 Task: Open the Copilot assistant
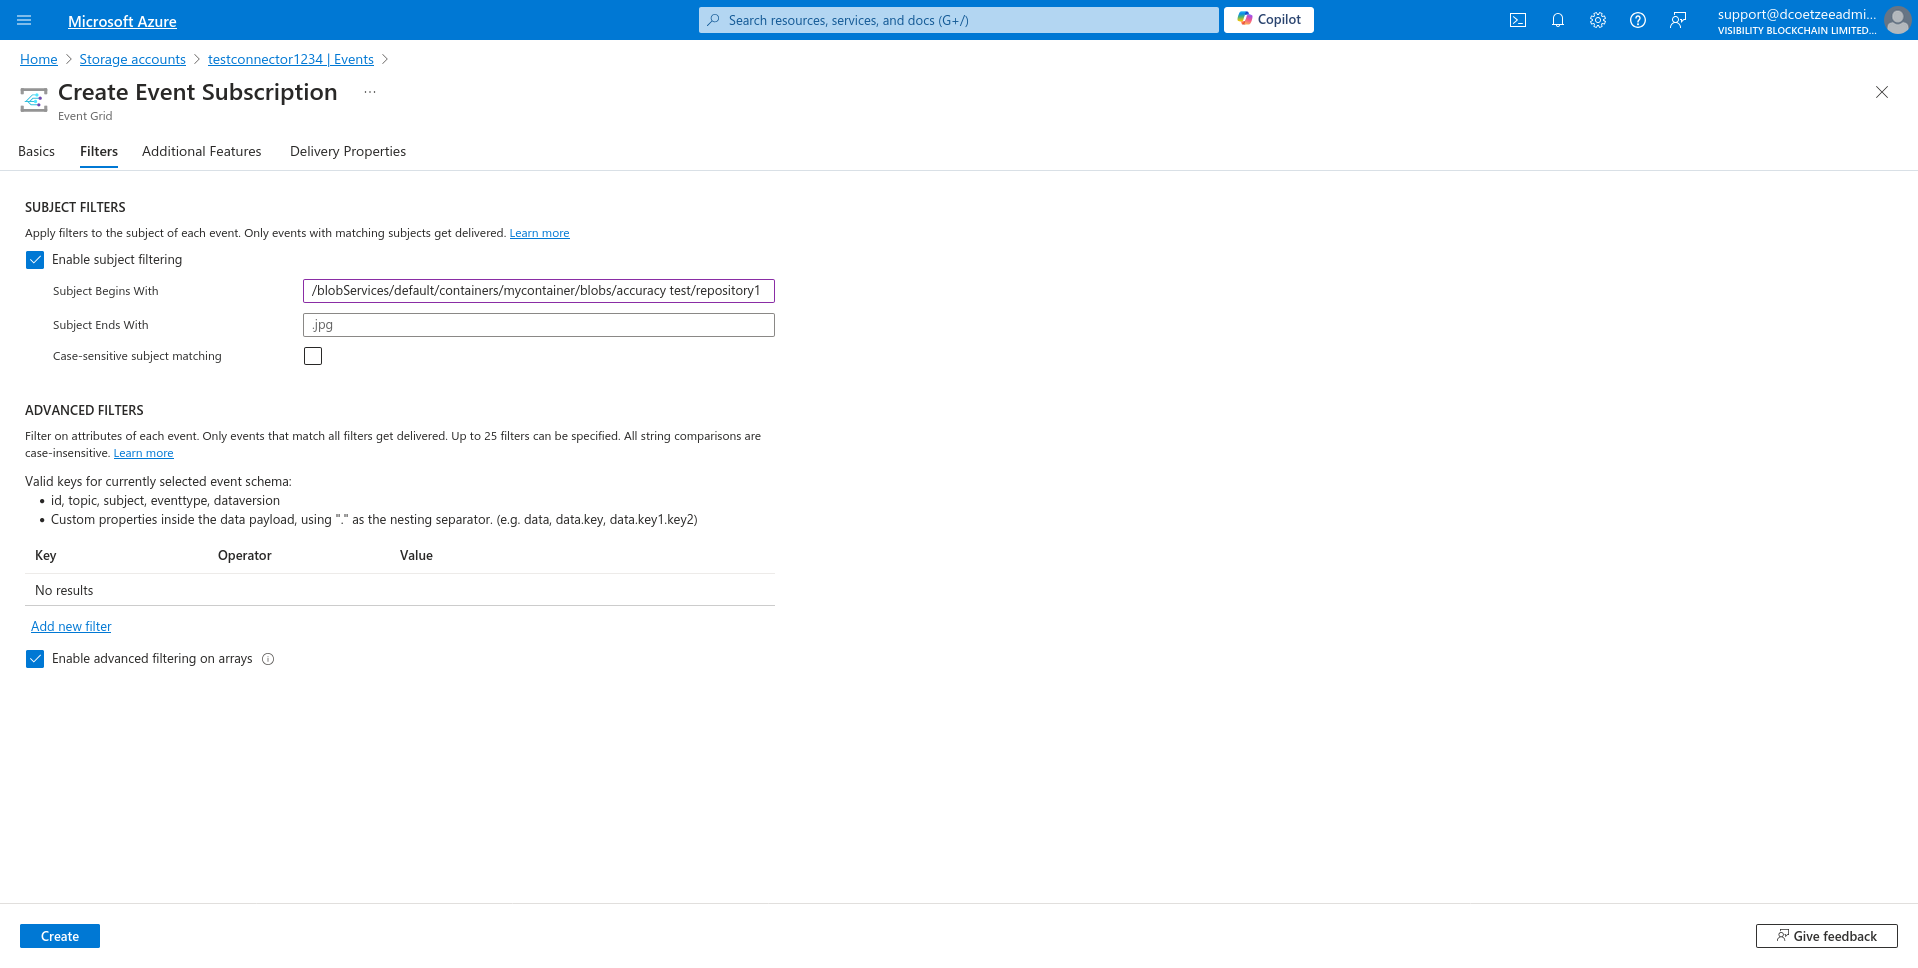[1268, 20]
